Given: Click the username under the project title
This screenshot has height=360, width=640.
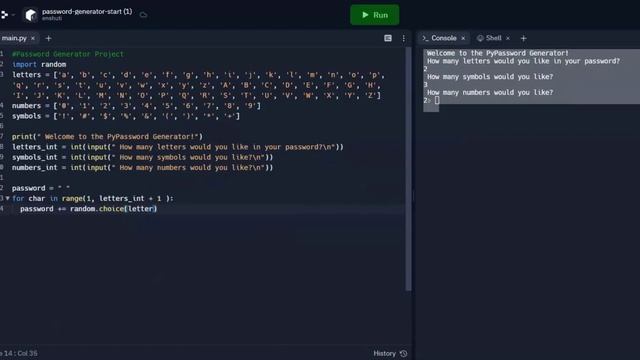Looking at the screenshot, I should (x=52, y=18).
